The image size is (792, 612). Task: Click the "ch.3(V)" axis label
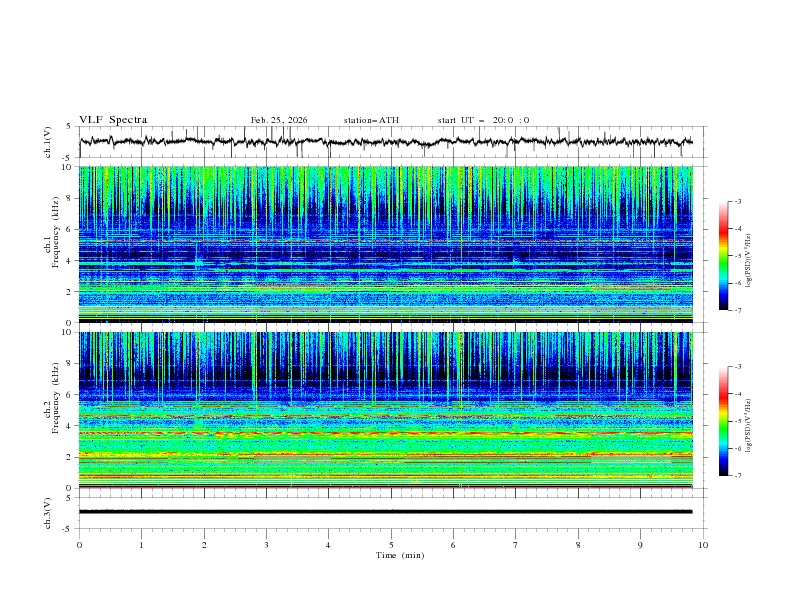(48, 513)
